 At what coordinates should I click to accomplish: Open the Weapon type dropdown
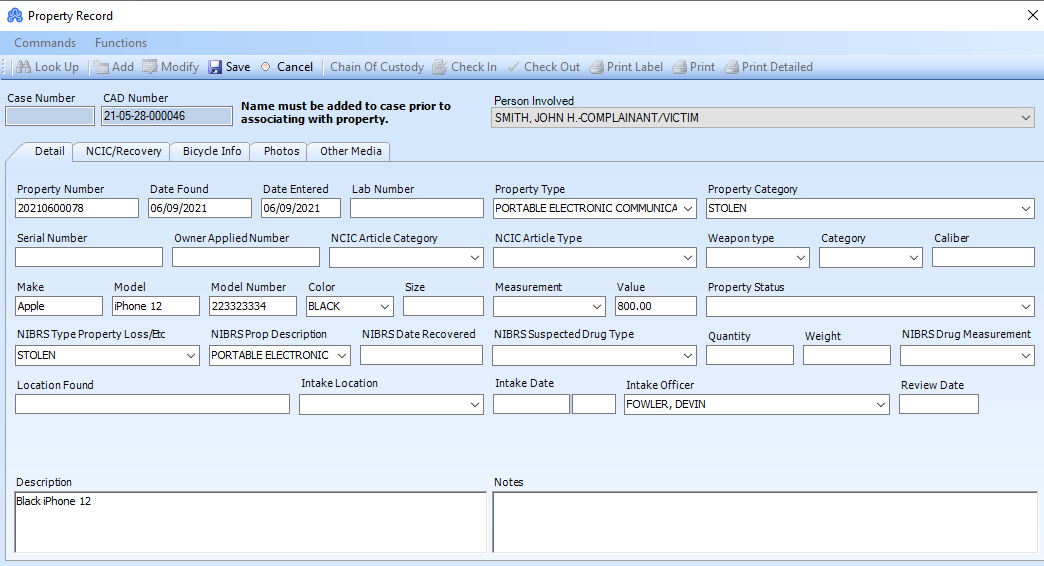click(x=801, y=258)
